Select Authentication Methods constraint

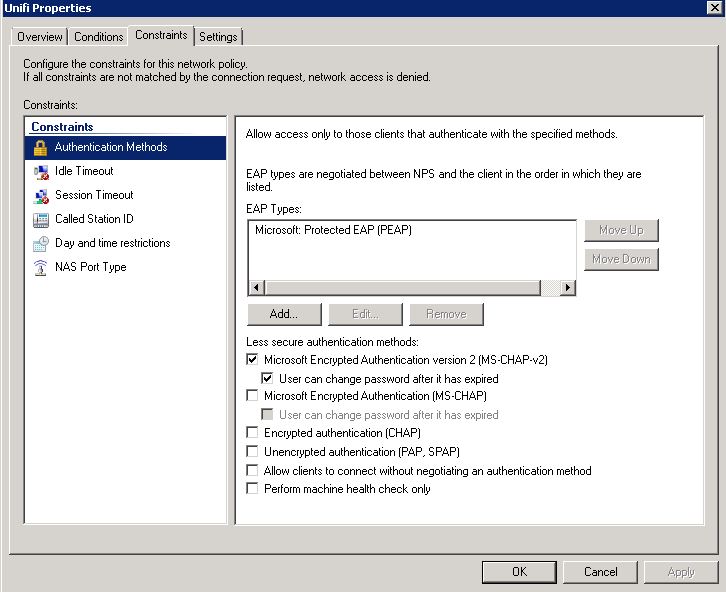125,148
